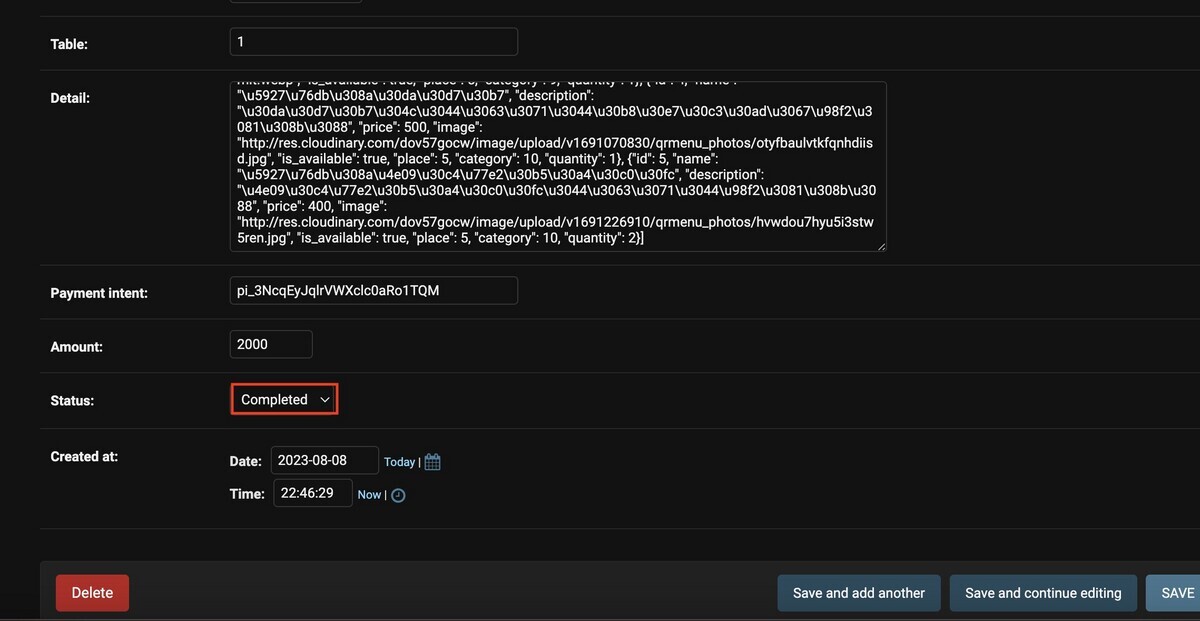Click the Now time shortcut link
Screen dimensions: 1200x621
(x=369, y=495)
